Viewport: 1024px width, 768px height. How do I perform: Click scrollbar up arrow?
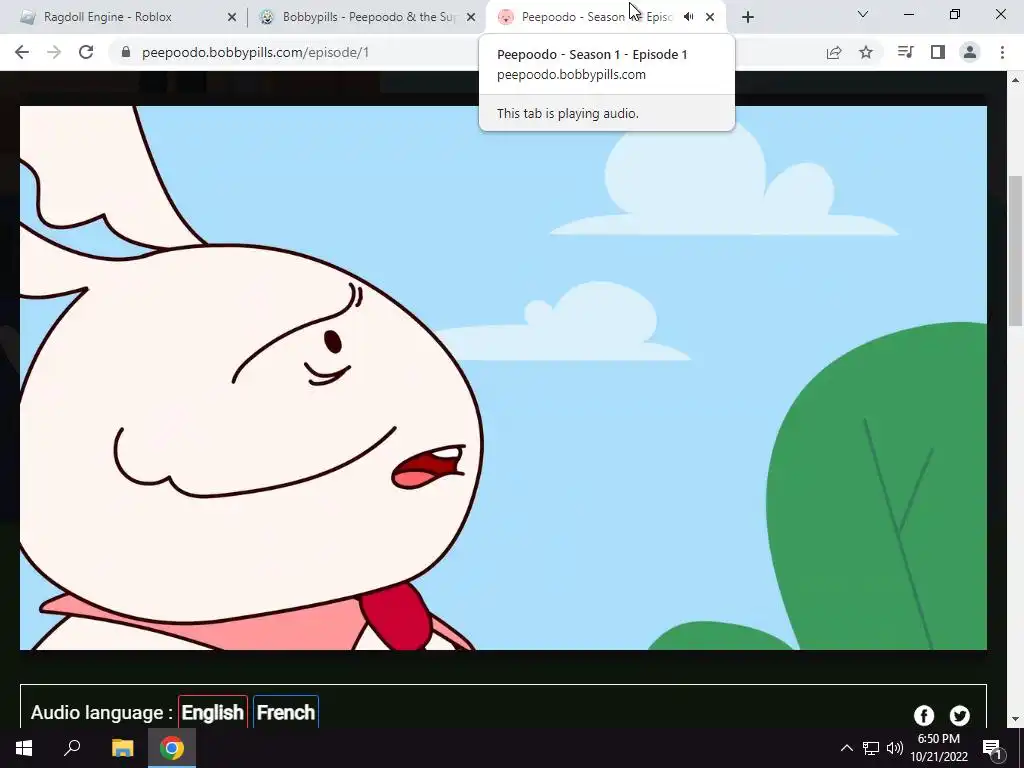[x=1016, y=80]
